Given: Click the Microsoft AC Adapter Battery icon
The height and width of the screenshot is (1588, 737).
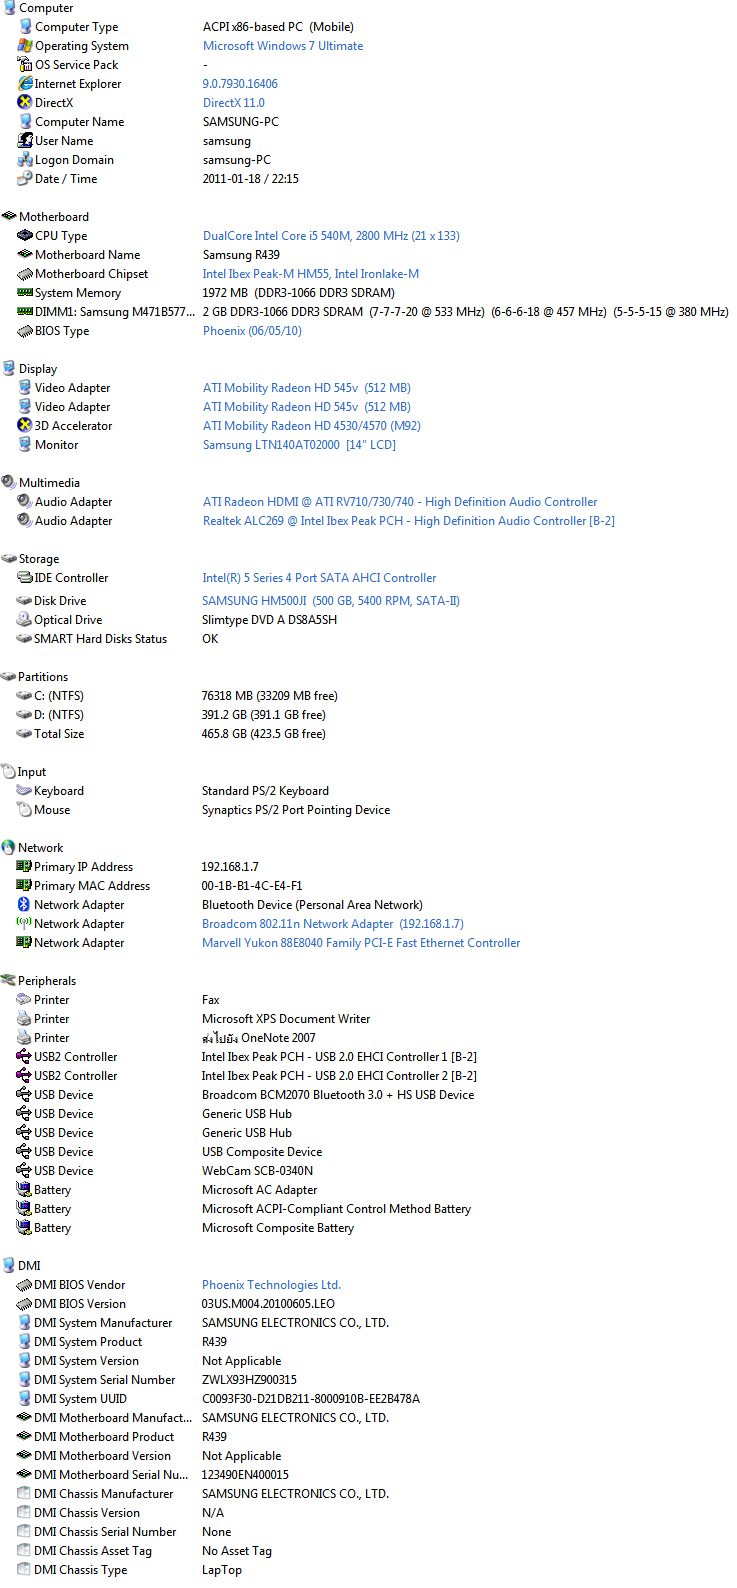Looking at the screenshot, I should pyautogui.click(x=24, y=1190).
